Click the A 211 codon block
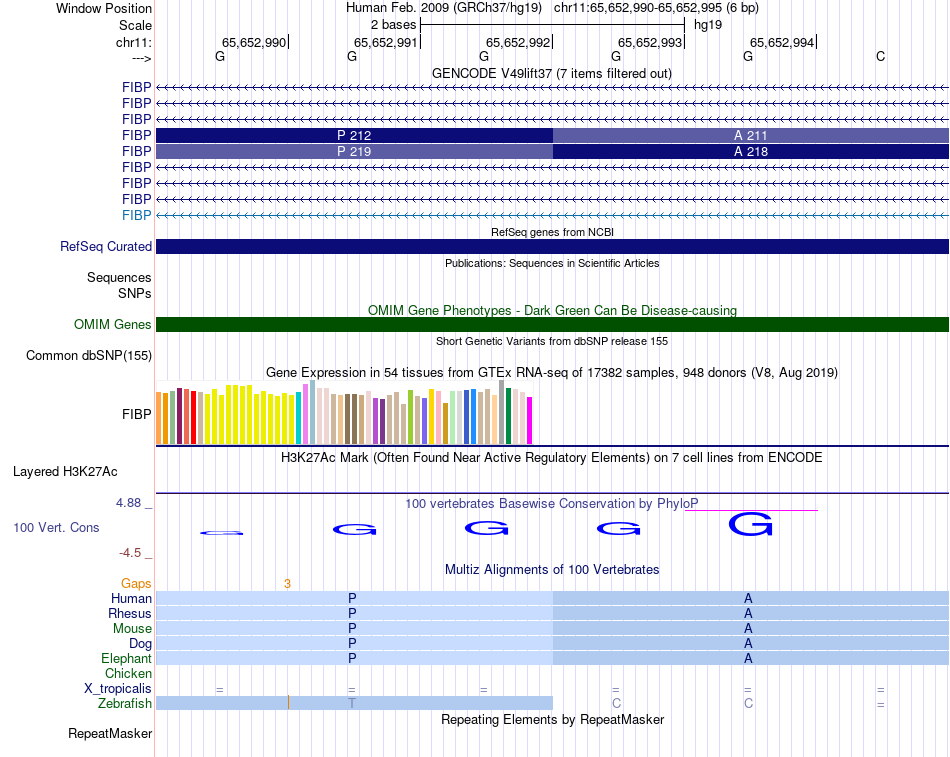 tap(751, 135)
